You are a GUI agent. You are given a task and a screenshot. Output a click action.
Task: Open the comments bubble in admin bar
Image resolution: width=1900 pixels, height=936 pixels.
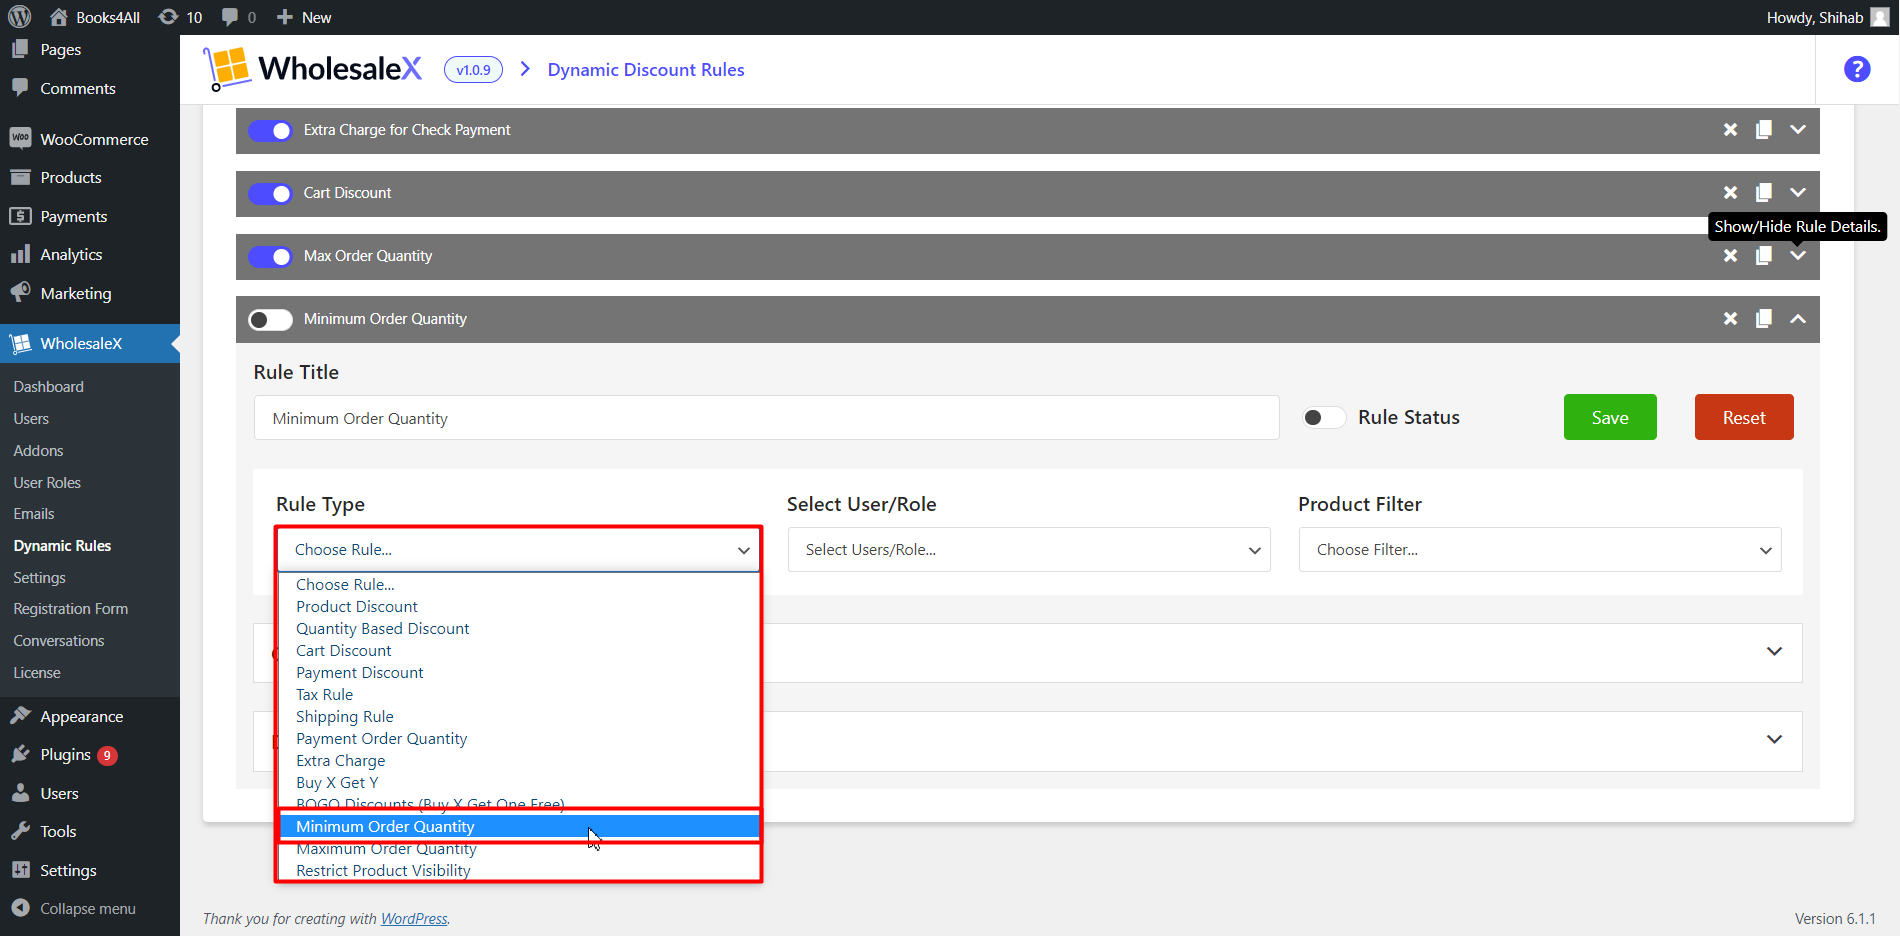tap(238, 17)
